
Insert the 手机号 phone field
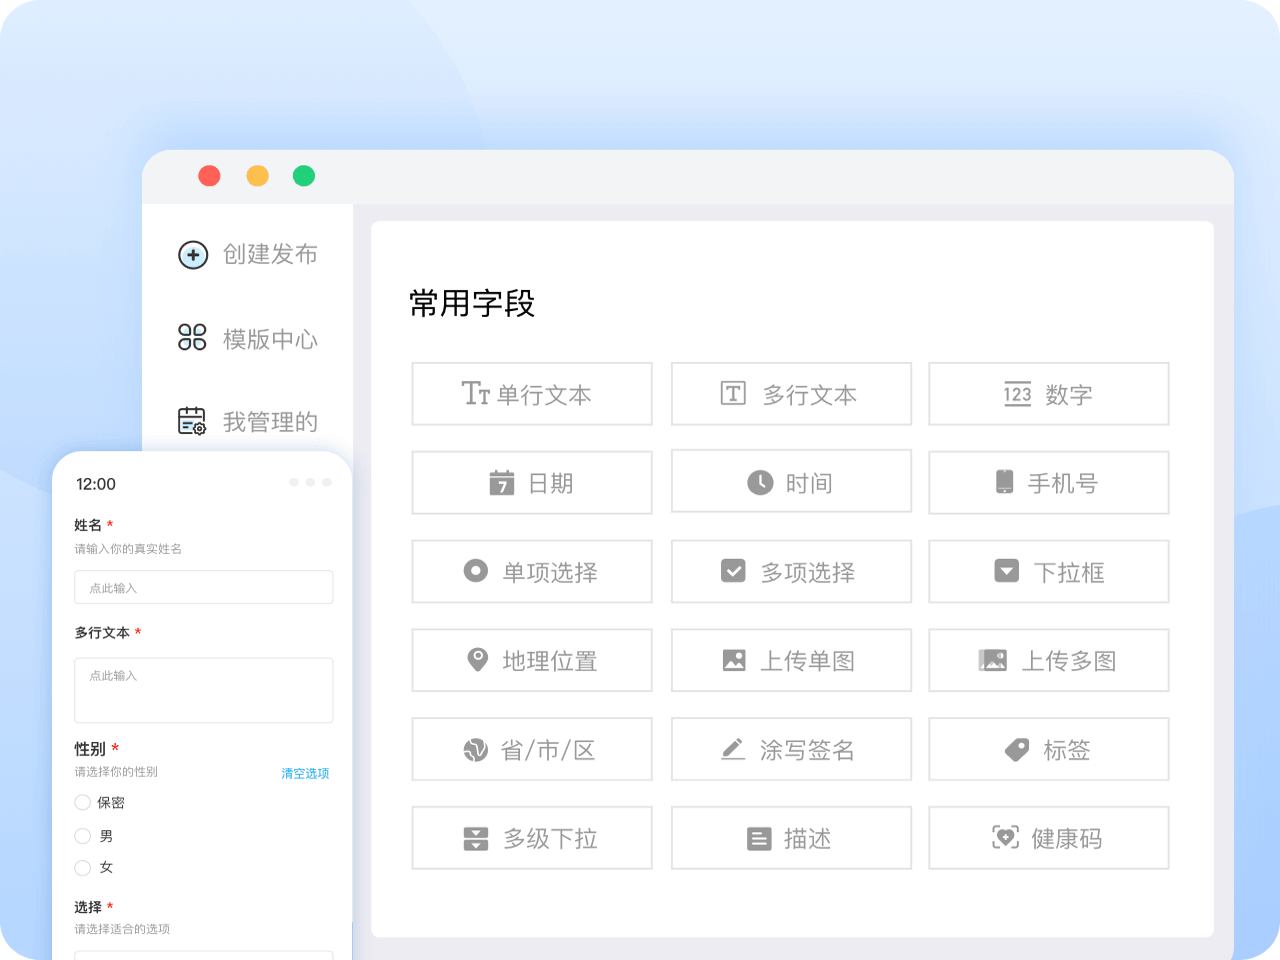pos(1048,482)
